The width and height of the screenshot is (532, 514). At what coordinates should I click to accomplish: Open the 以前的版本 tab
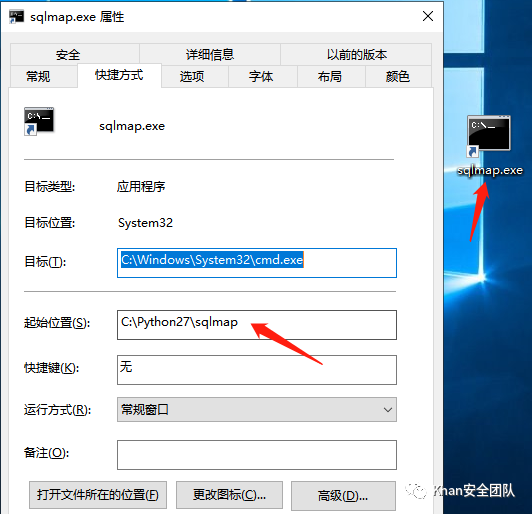tap(356, 54)
